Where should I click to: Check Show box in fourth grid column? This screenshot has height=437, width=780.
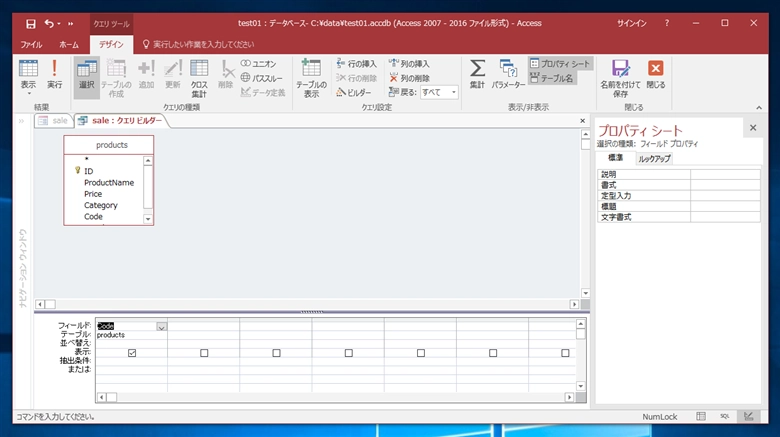click(x=349, y=353)
